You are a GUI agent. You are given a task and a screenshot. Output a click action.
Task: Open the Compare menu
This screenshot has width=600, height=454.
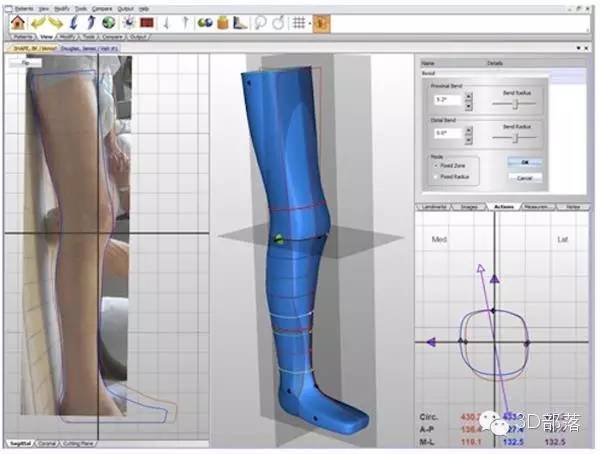102,8
